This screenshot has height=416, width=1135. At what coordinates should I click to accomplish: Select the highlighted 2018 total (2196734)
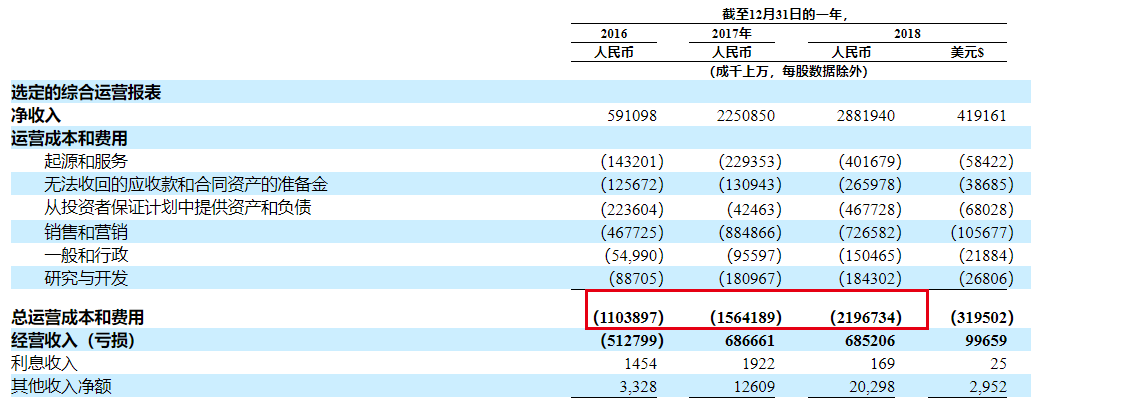pyautogui.click(x=866, y=318)
